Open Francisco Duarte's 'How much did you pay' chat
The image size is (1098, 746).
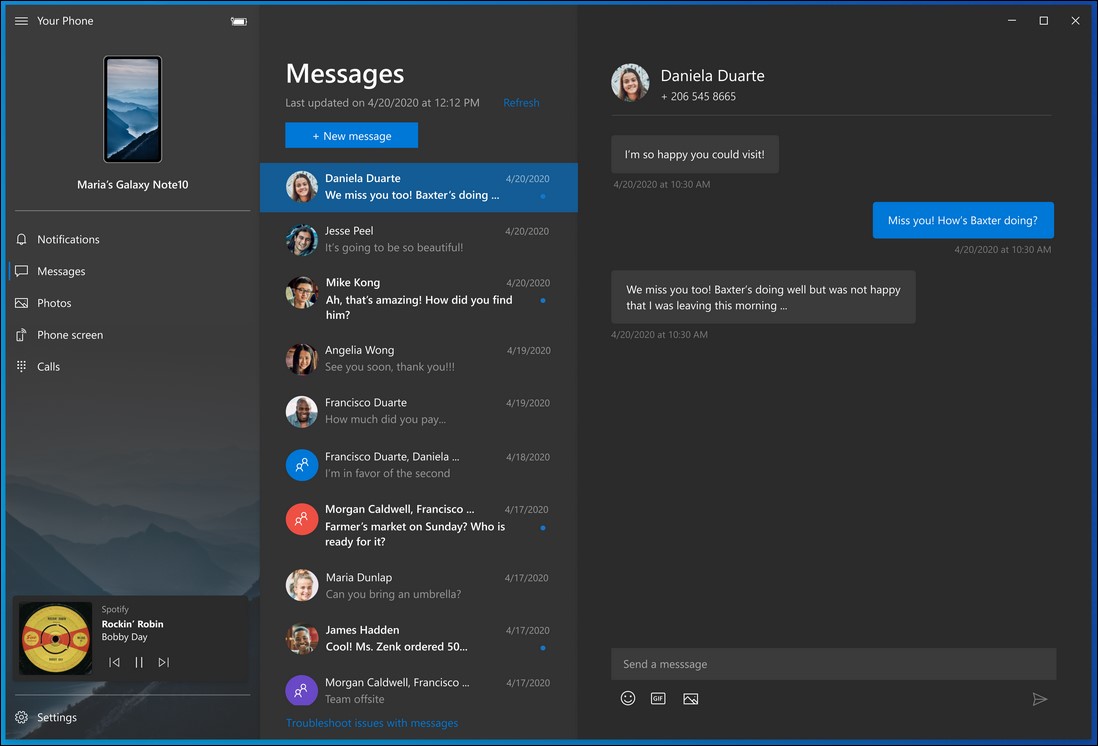419,411
